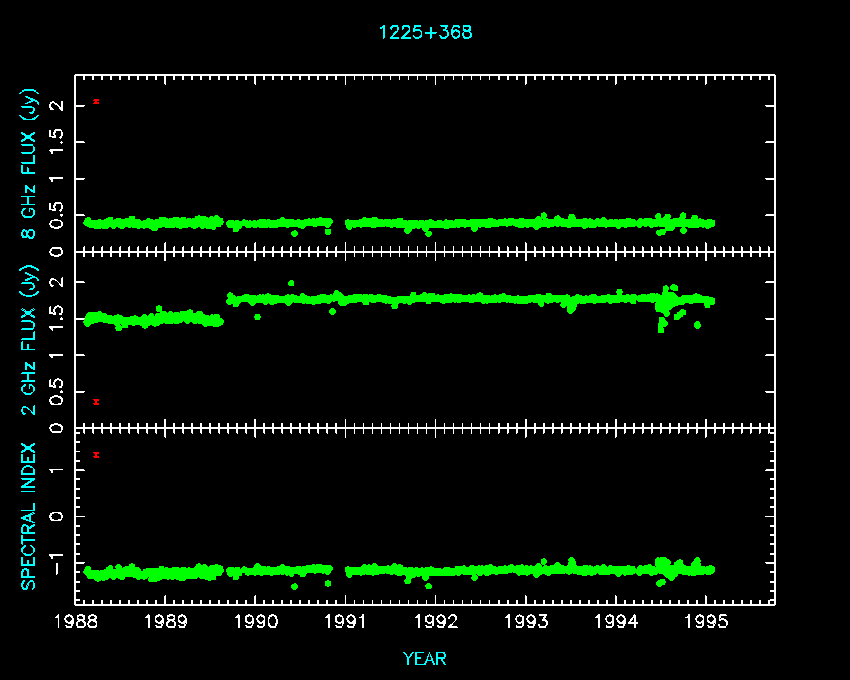Click the 2 GHz point near 1.5 Jy at start of 1990
Image resolution: width=850 pixels, height=680 pixels.
coord(258,316)
